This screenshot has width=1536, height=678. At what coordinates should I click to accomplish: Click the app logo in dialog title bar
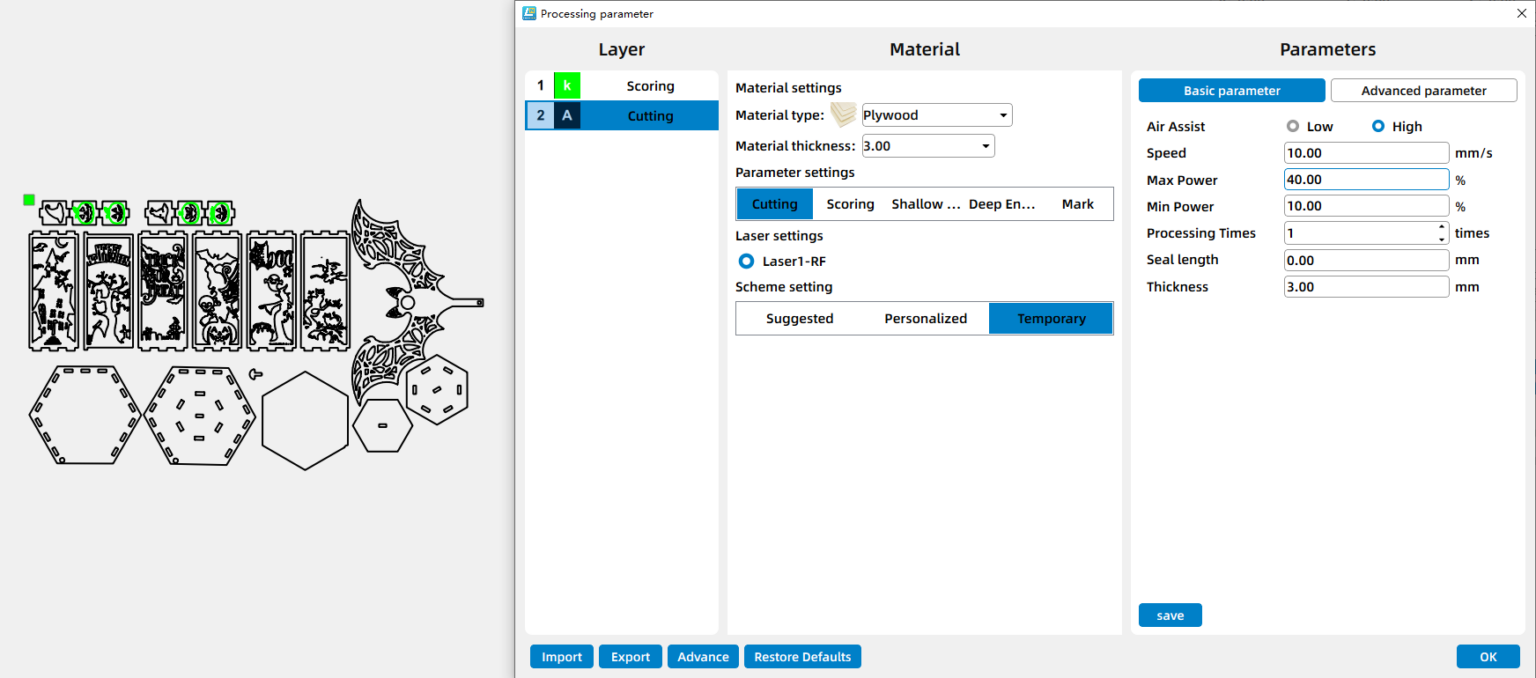[529, 14]
